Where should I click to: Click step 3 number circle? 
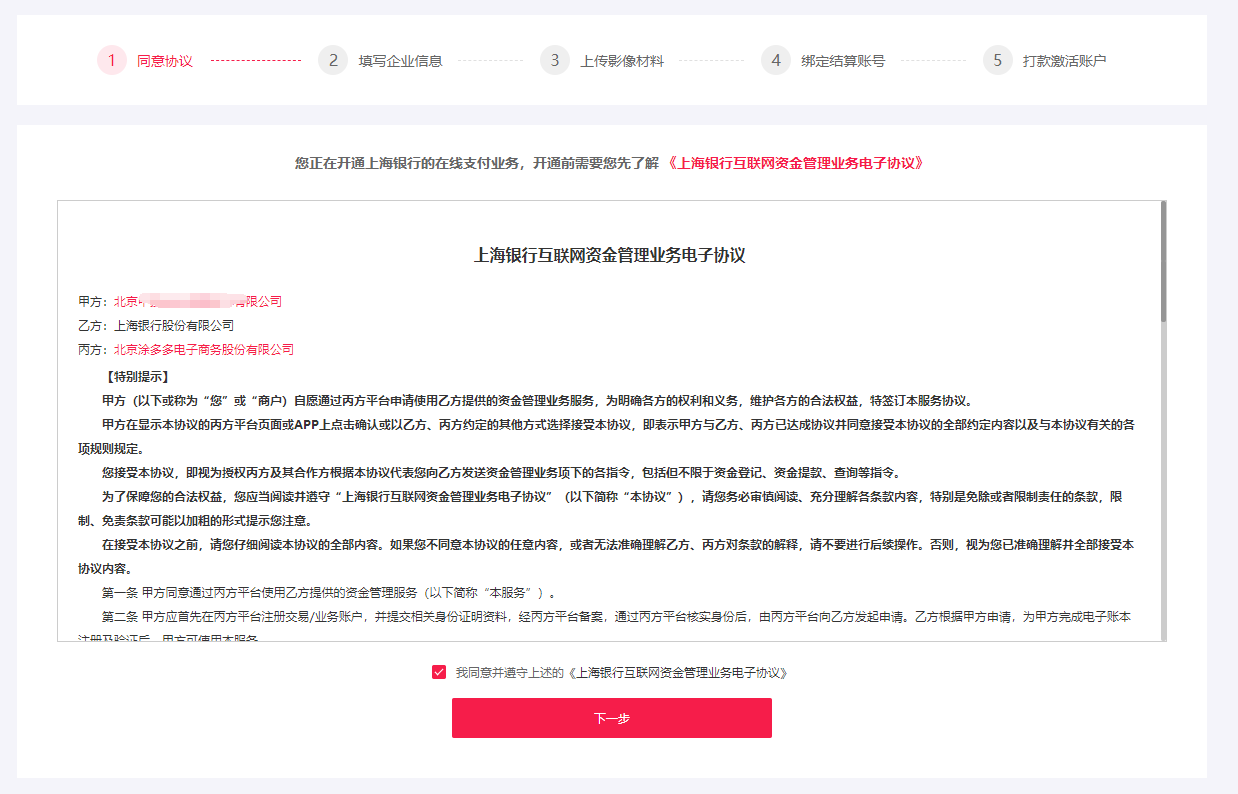555,60
